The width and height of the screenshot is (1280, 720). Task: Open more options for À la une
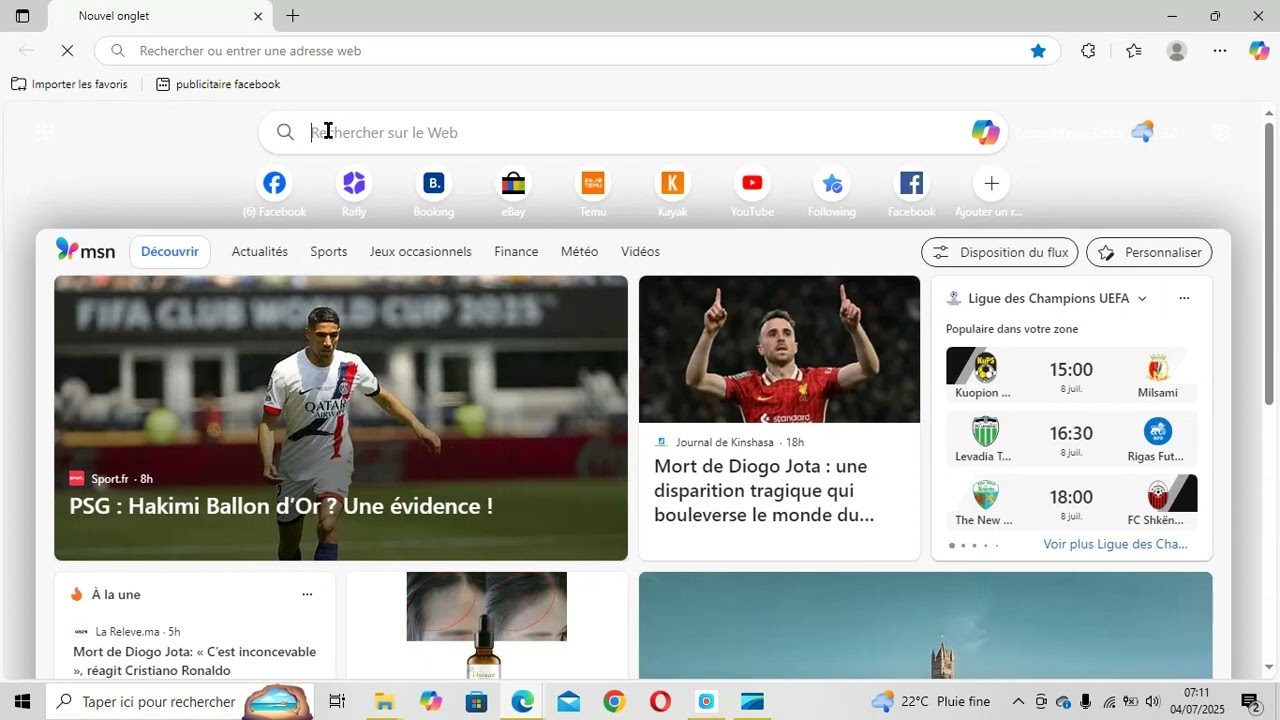[x=307, y=594]
